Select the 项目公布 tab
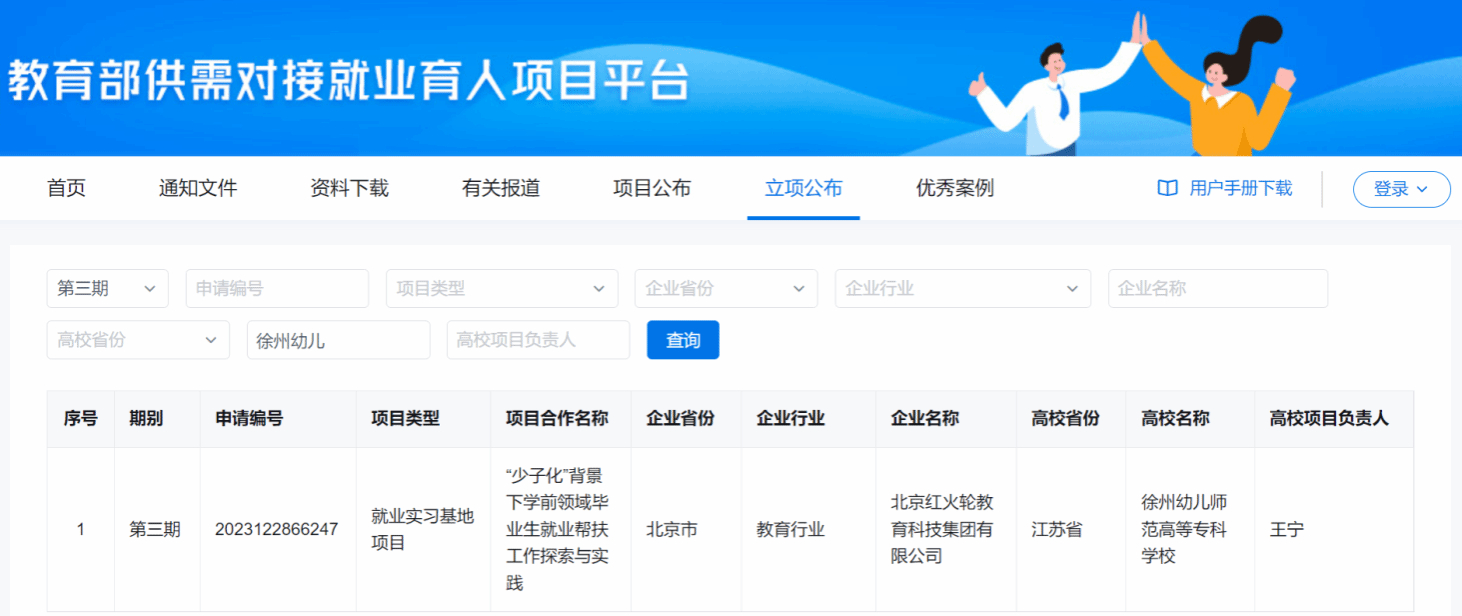The height and width of the screenshot is (616, 1462). [x=652, y=188]
